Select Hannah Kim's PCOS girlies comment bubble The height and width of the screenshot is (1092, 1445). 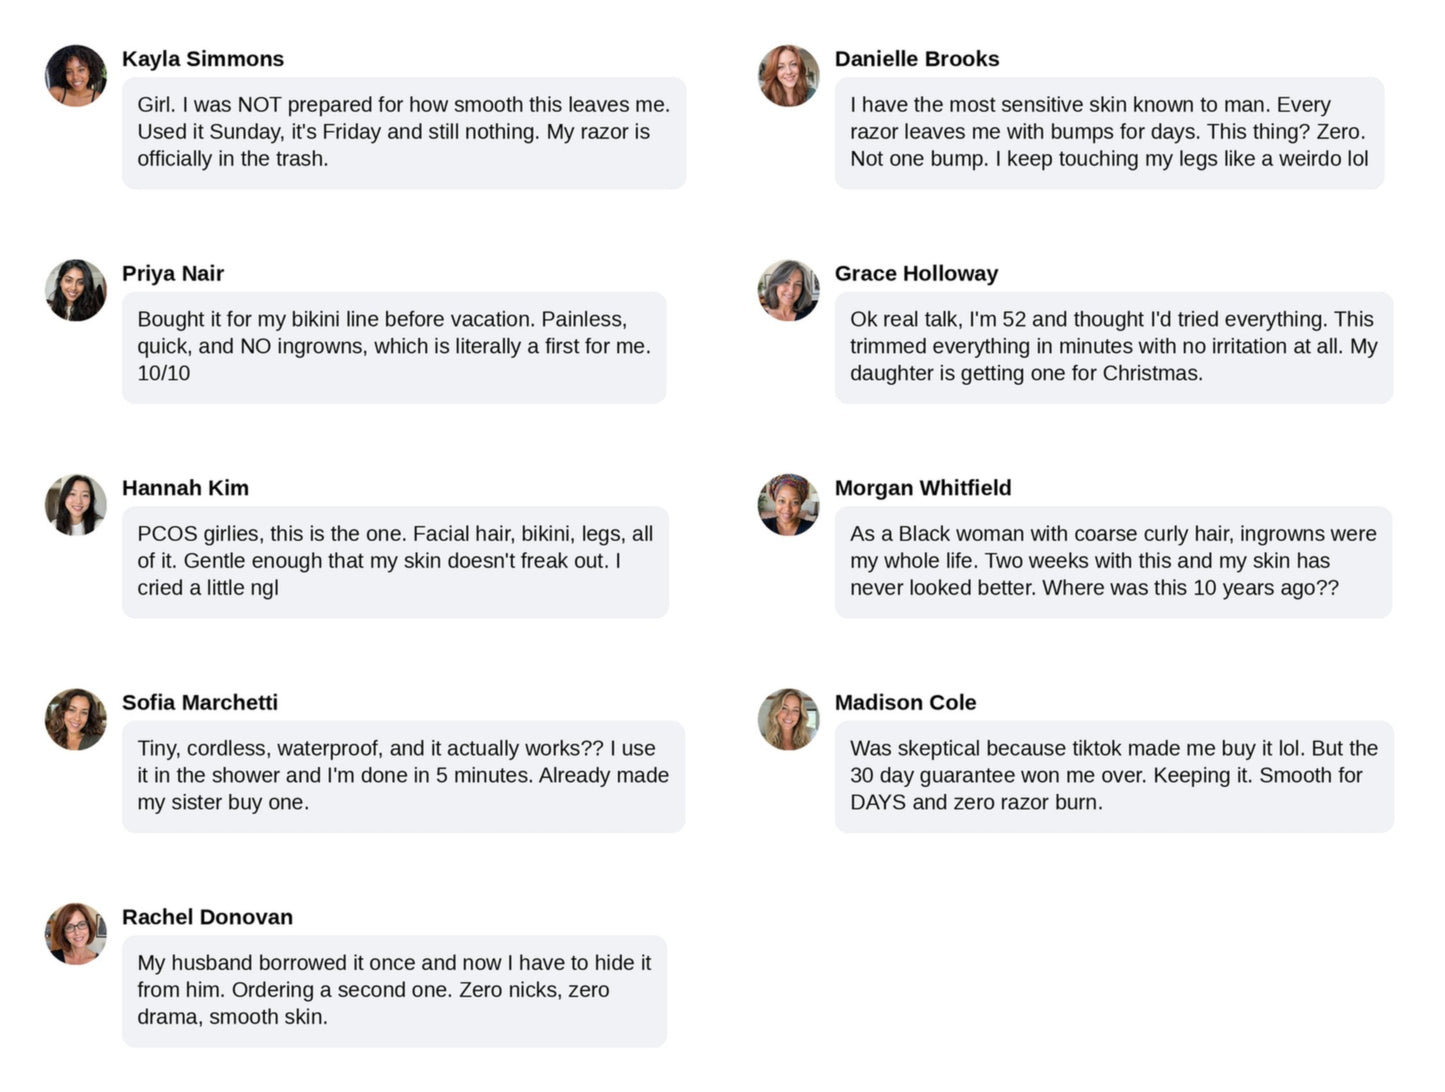(x=395, y=562)
